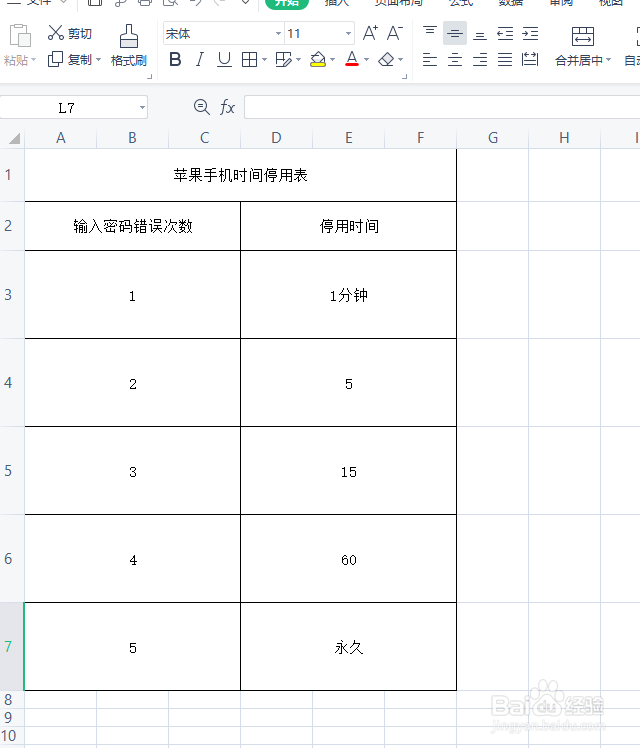Click the Cut (剪切) scissors button
Image resolution: width=640 pixels, height=748 pixels.
pos(69,33)
